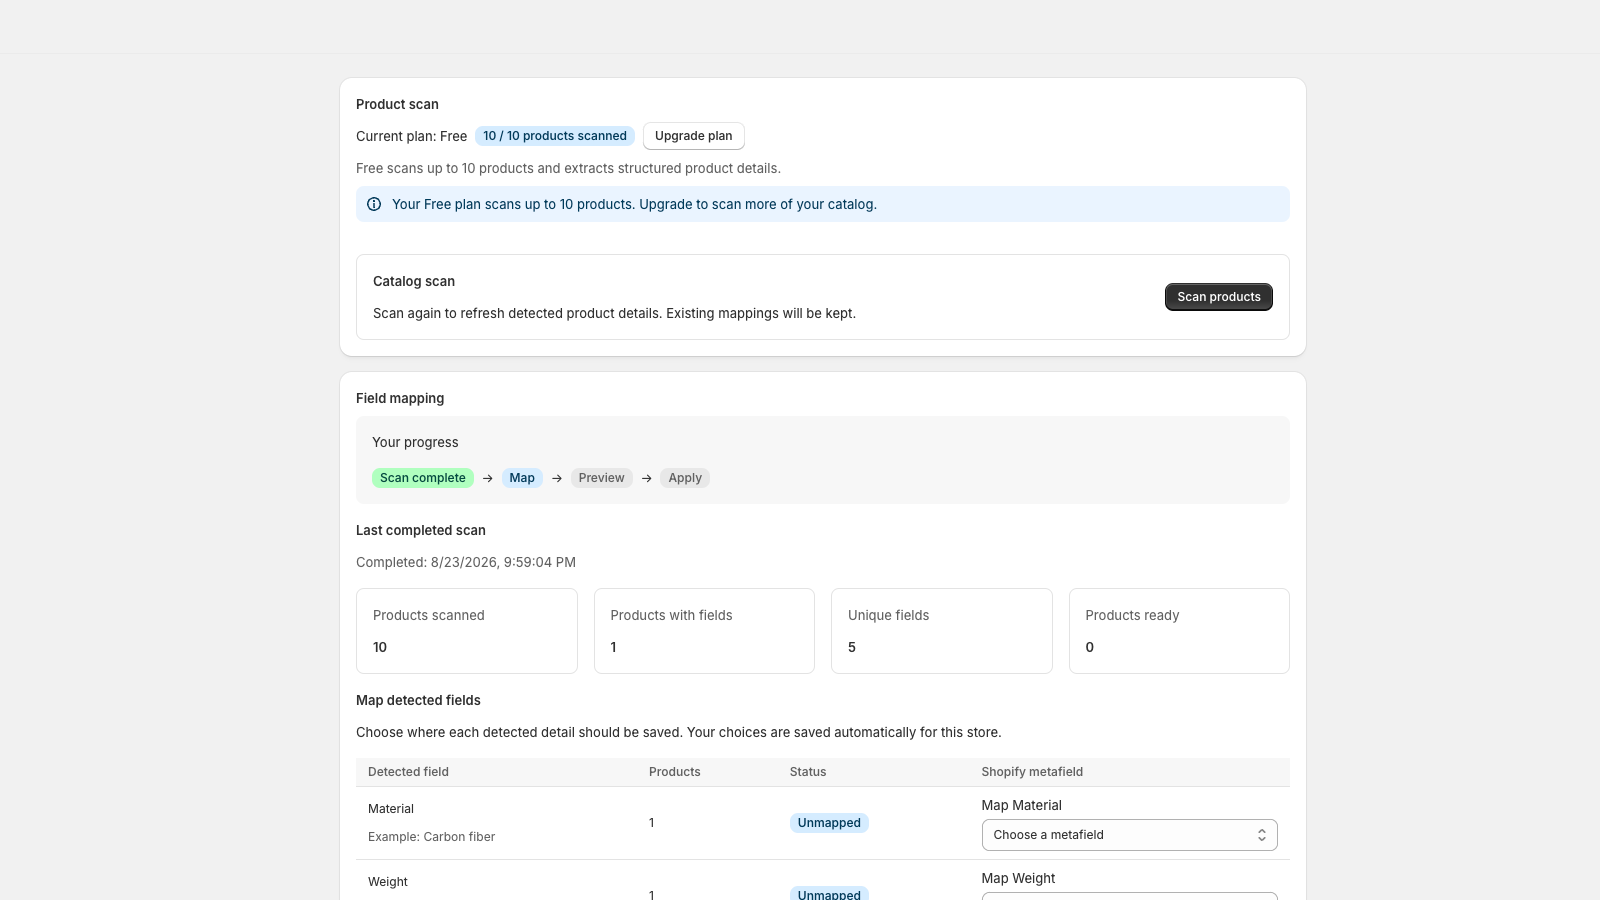Click the arrow between Preview and Apply
The width and height of the screenshot is (1600, 900).
click(647, 478)
